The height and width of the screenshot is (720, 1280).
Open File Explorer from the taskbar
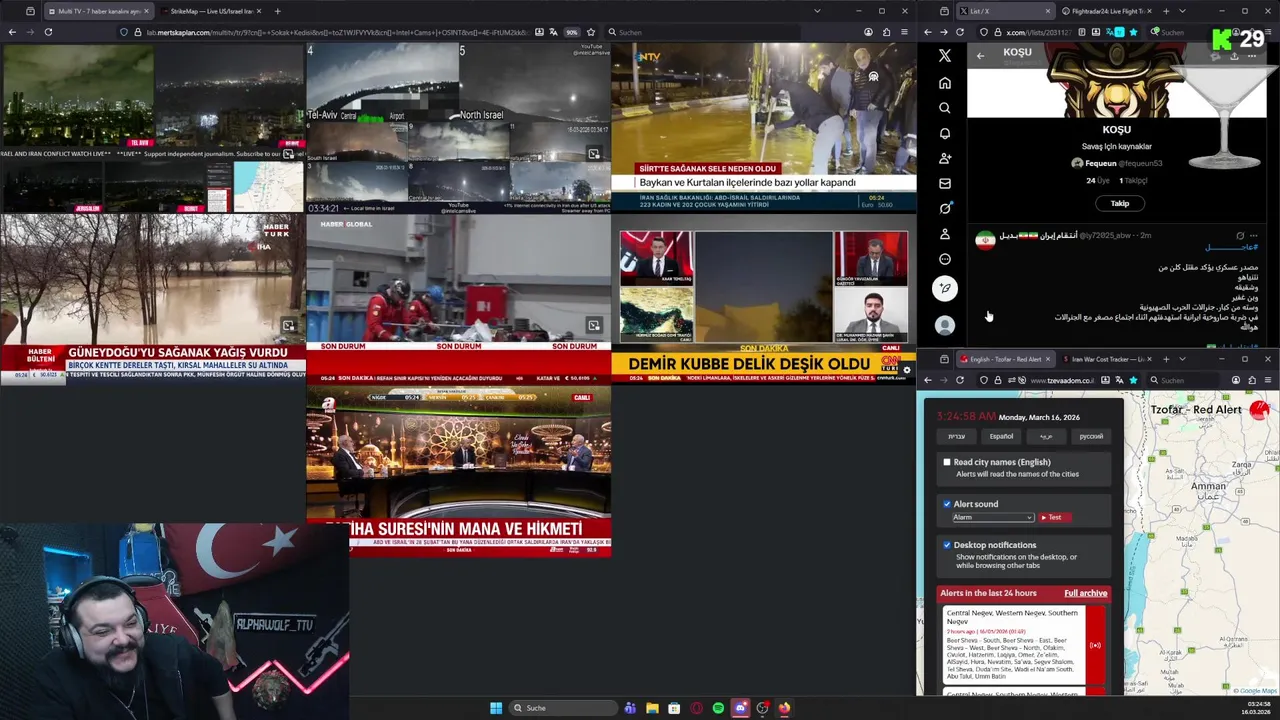point(652,708)
